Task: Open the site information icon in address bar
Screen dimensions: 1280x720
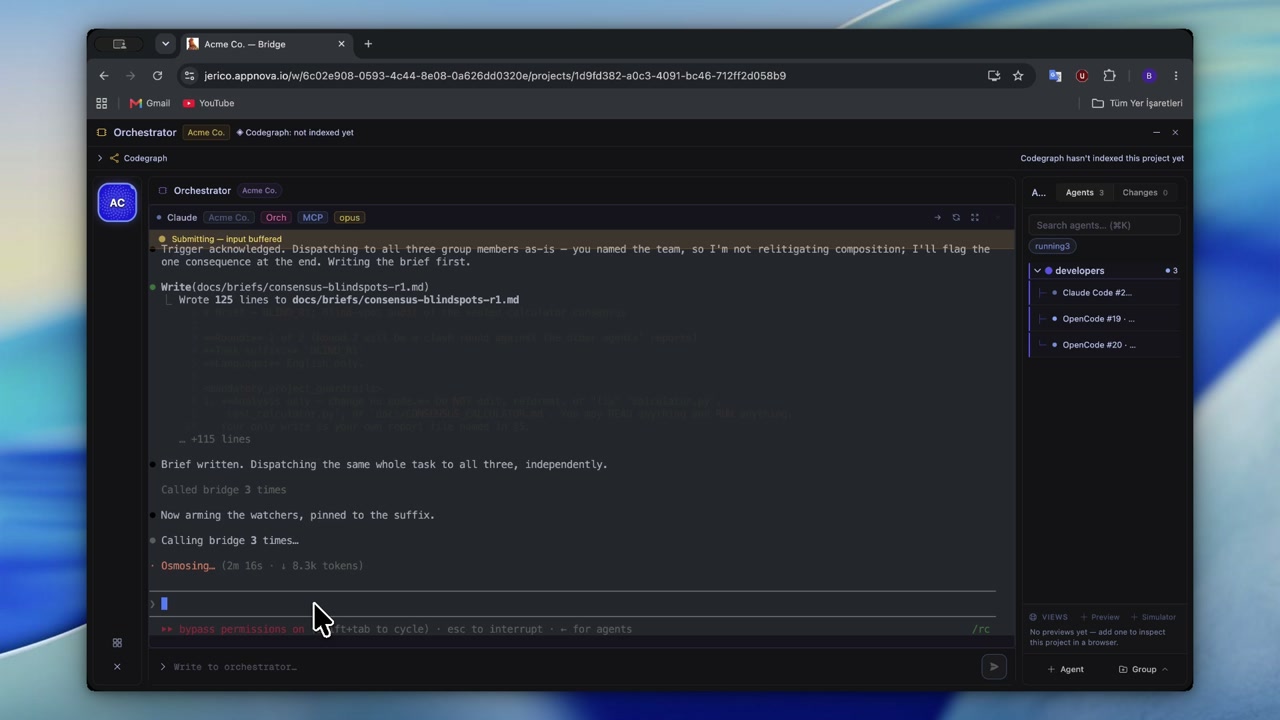Action: coord(190,75)
